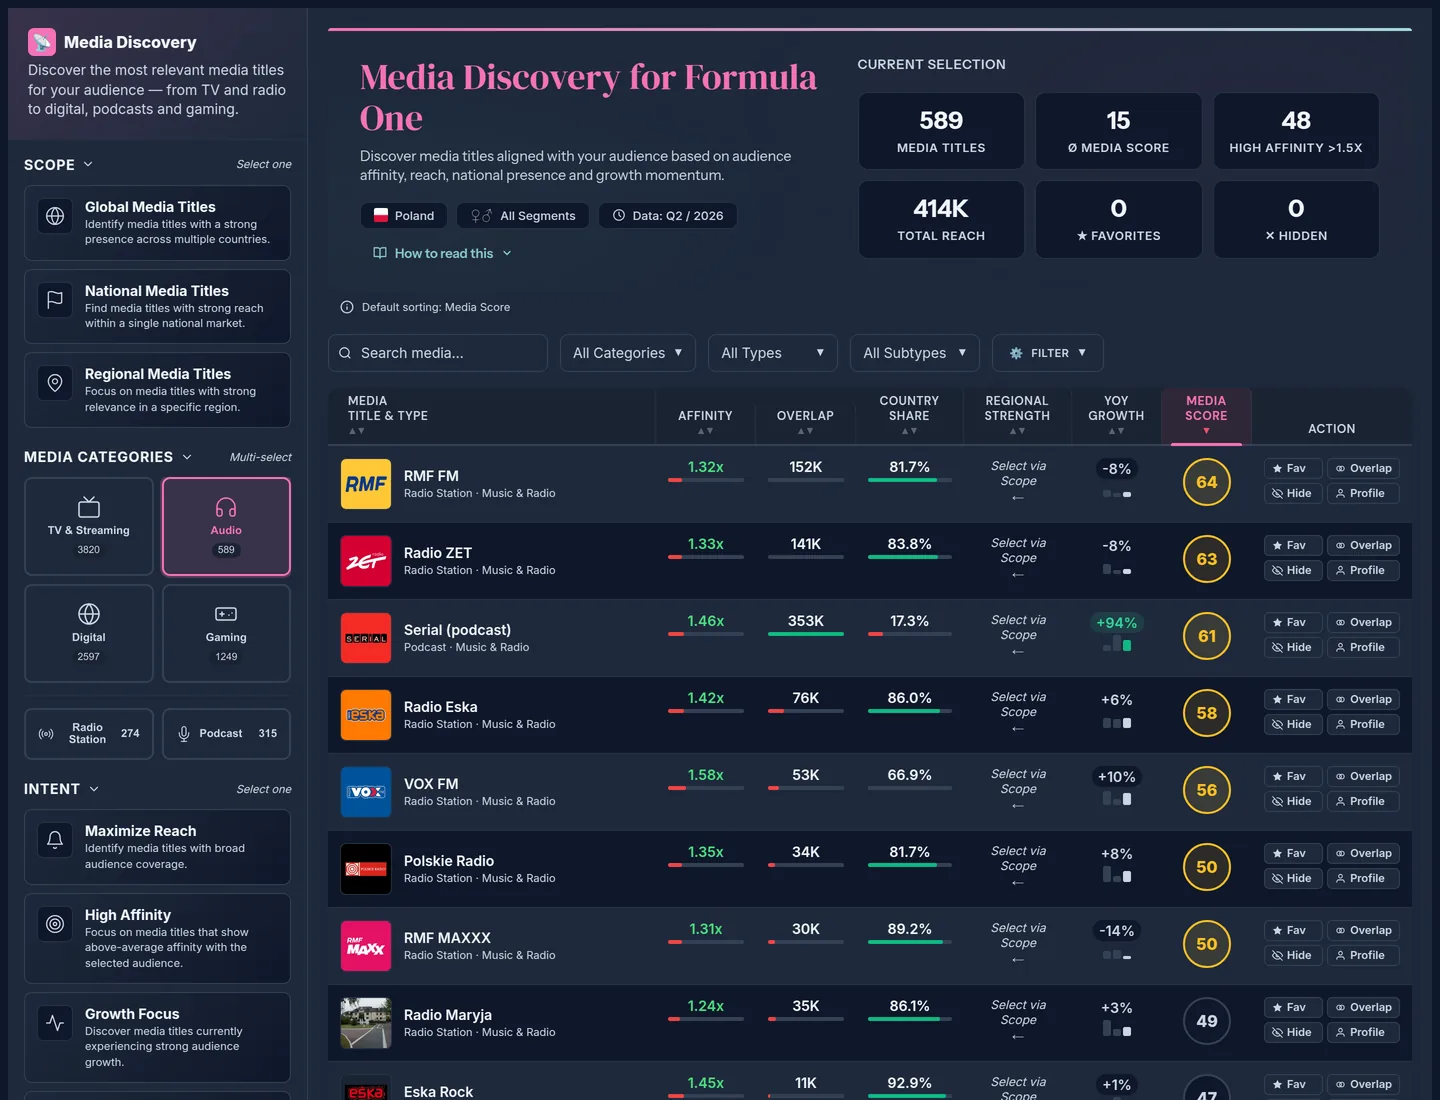The height and width of the screenshot is (1100, 1440).
Task: Click the VOX FM logo
Action: pos(366,792)
